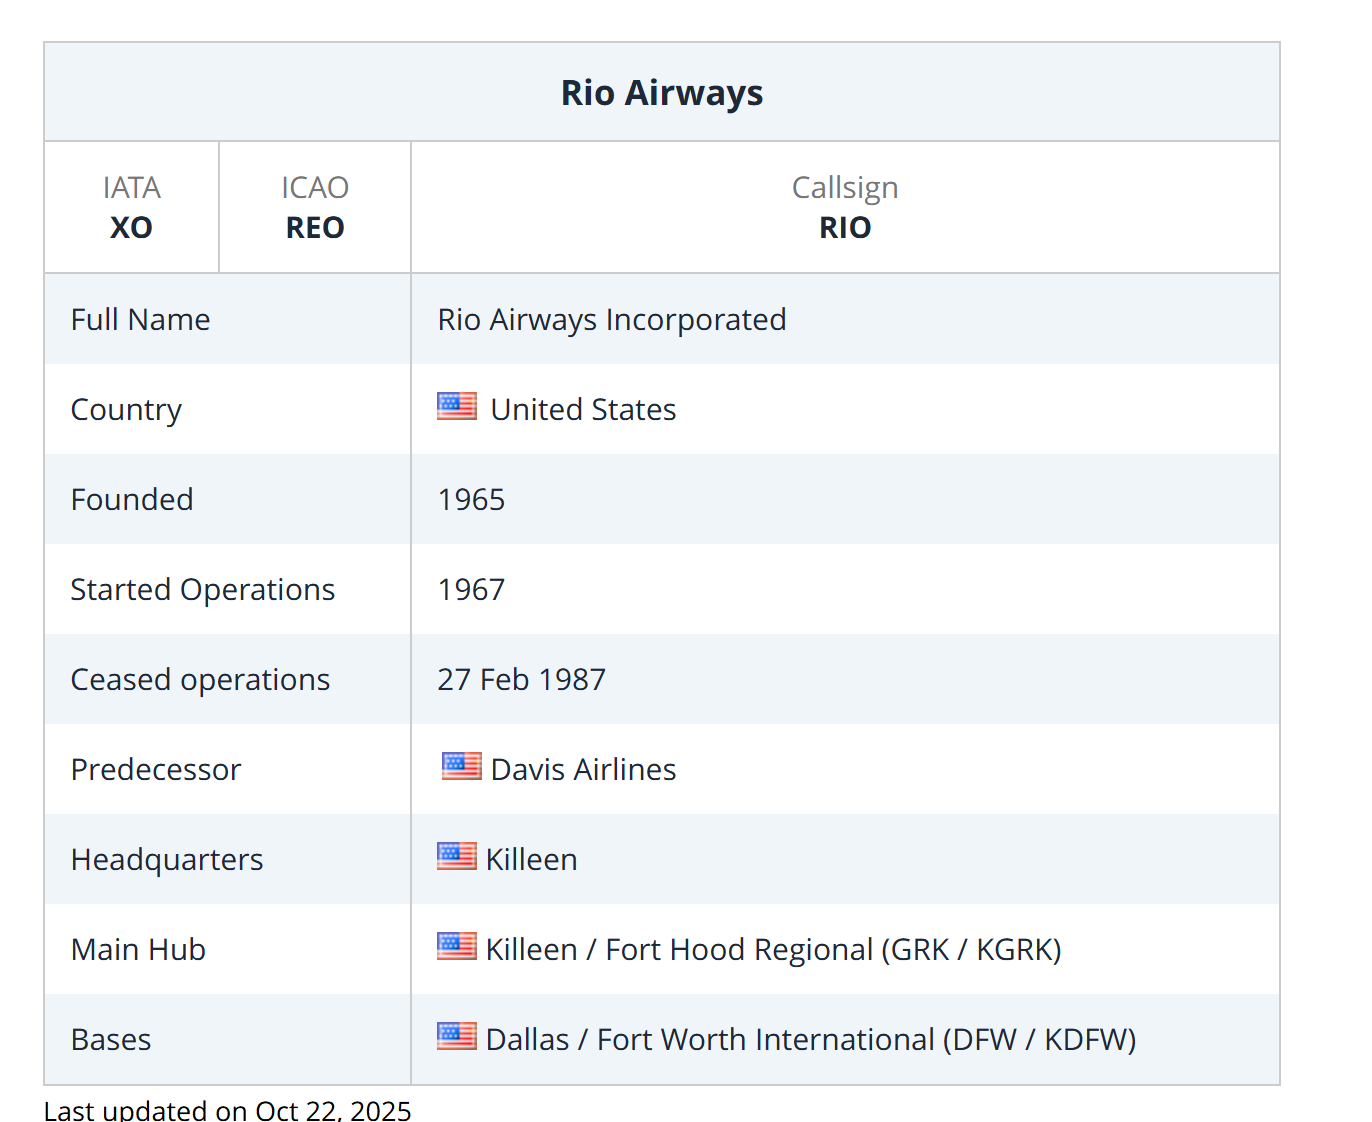Click the Predecessor row label
This screenshot has height=1122, width=1372.
coord(156,769)
